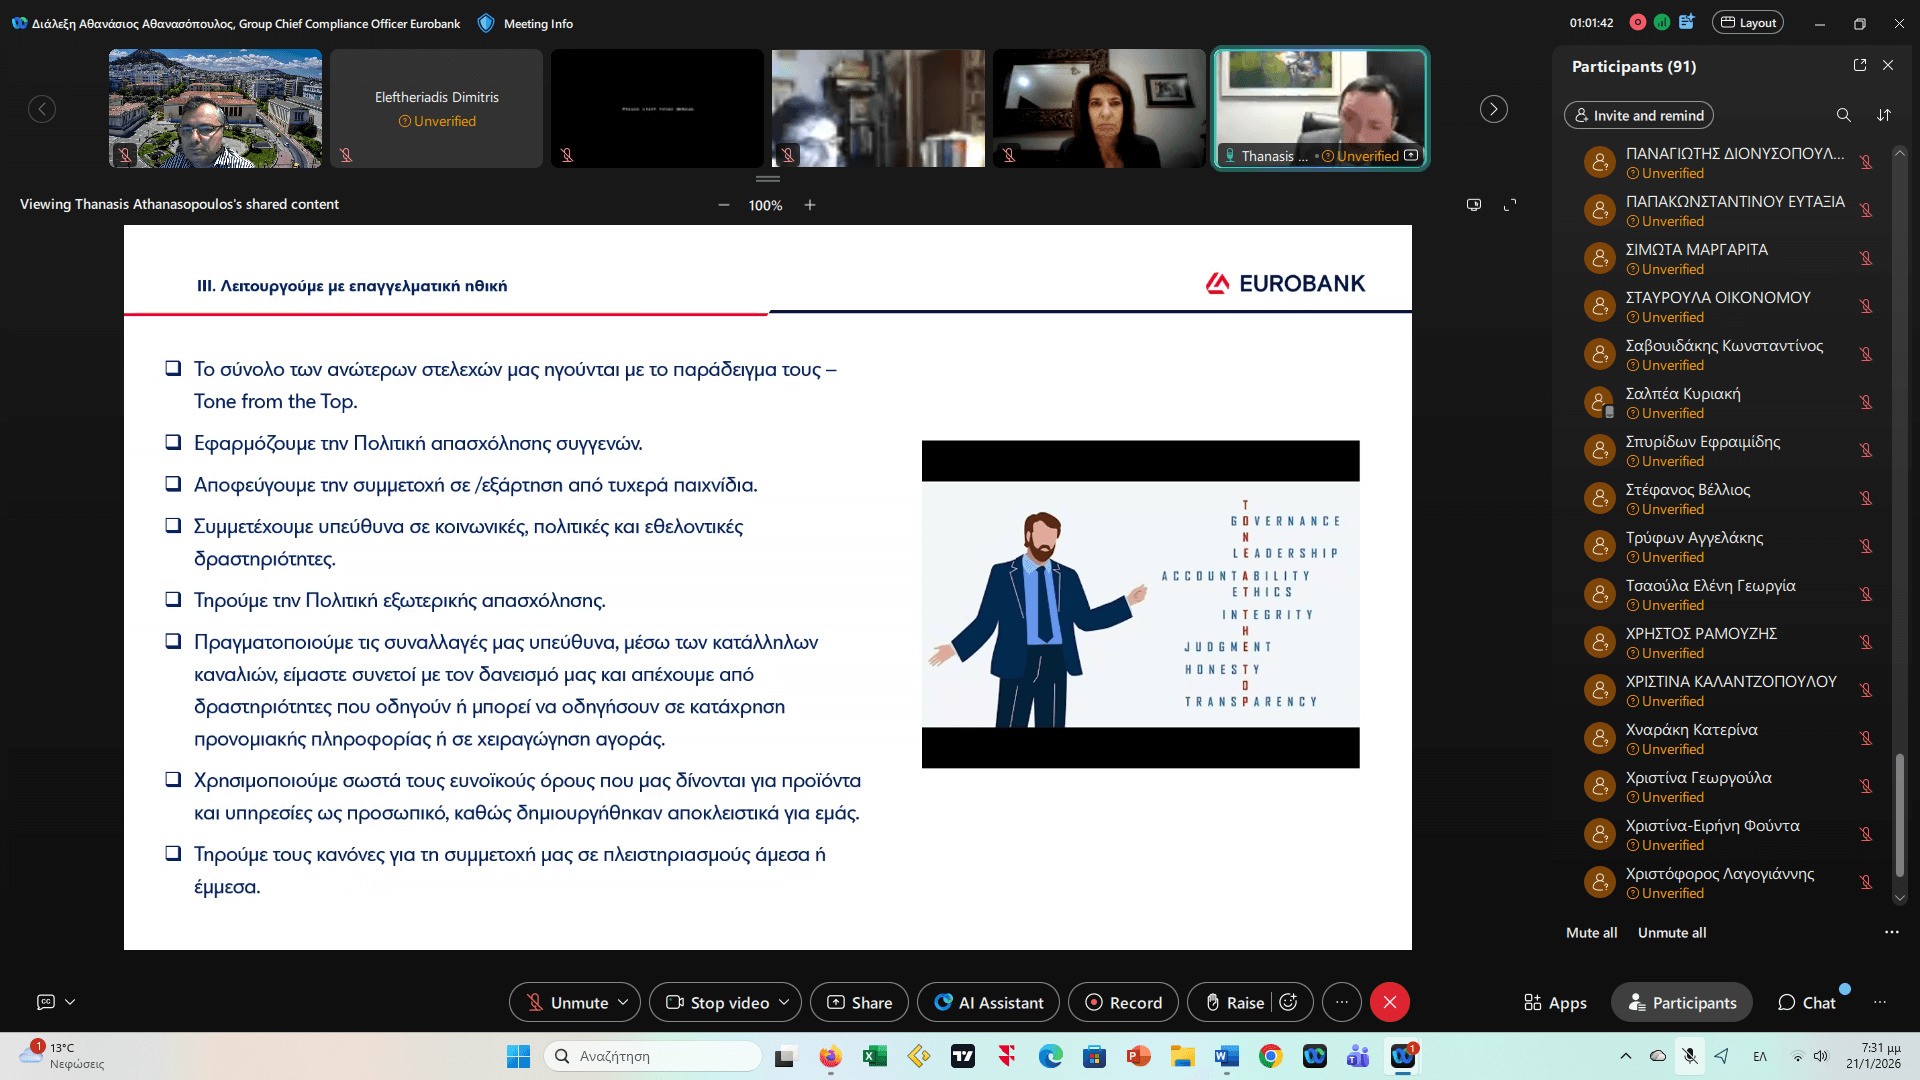Stop video camera

pos(717,1002)
